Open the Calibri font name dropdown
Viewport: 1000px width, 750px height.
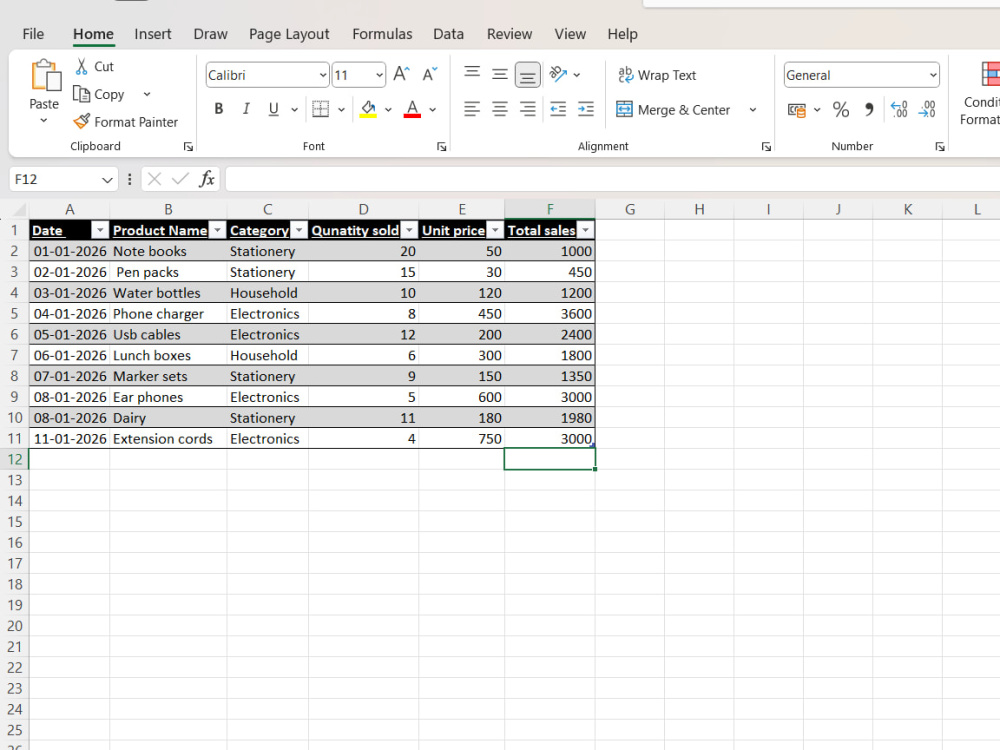tap(323, 75)
